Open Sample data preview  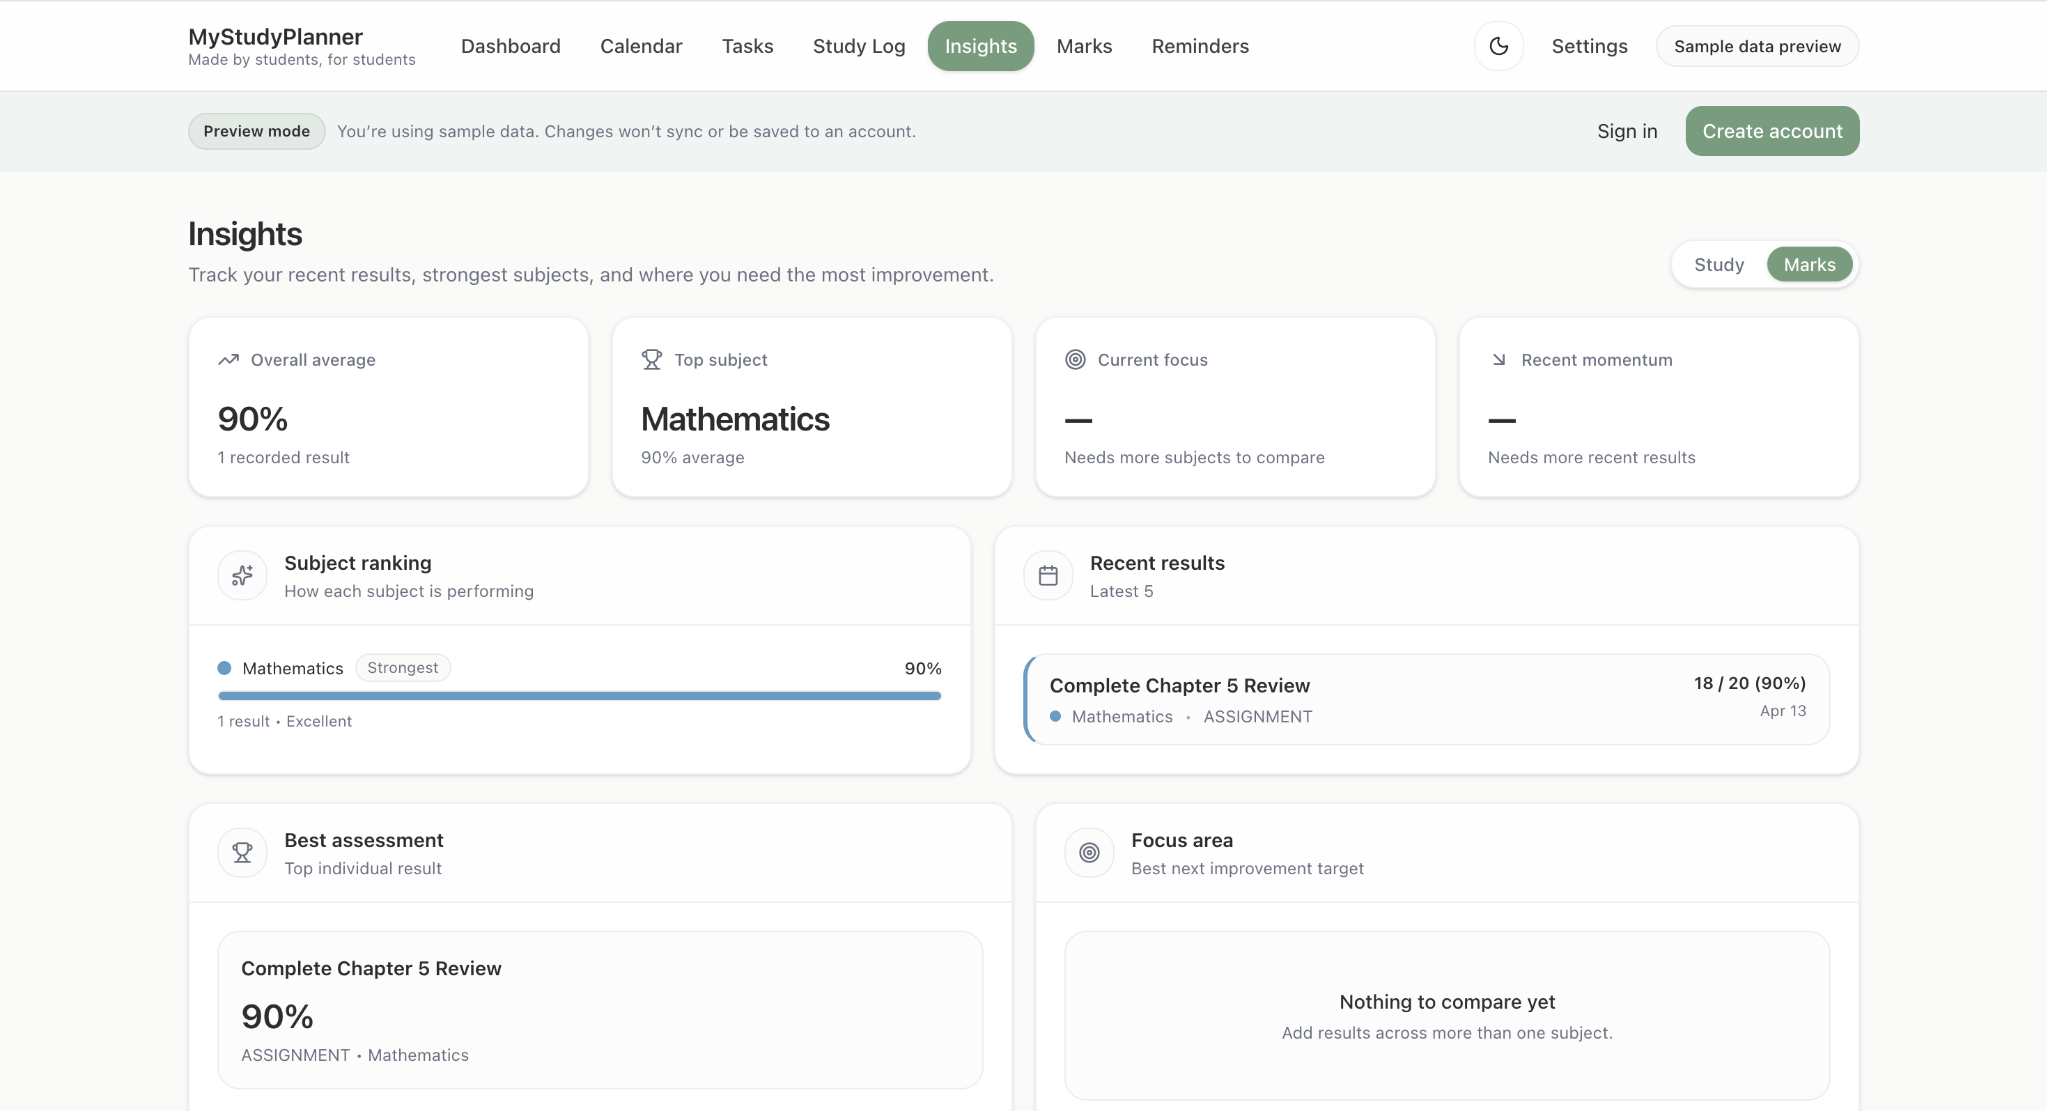[x=1756, y=46]
